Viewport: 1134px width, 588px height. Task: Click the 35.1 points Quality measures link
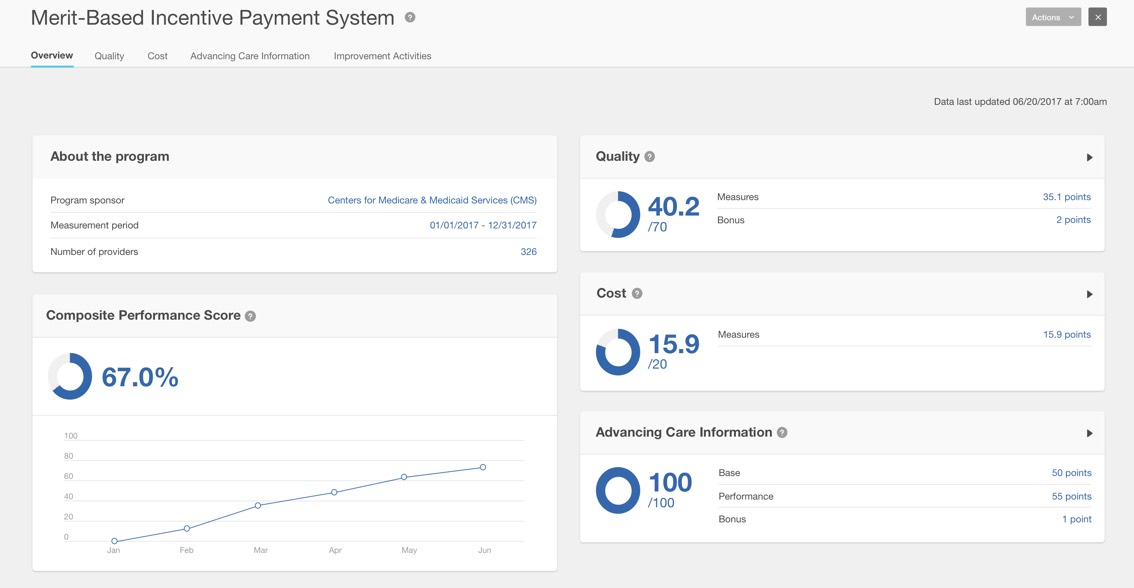1066,197
